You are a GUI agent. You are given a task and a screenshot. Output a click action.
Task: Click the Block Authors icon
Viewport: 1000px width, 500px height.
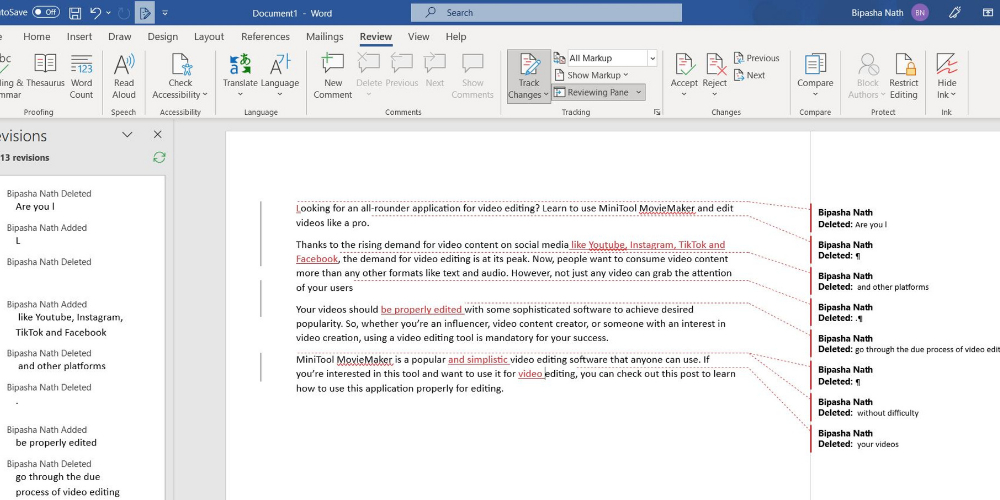point(867,64)
